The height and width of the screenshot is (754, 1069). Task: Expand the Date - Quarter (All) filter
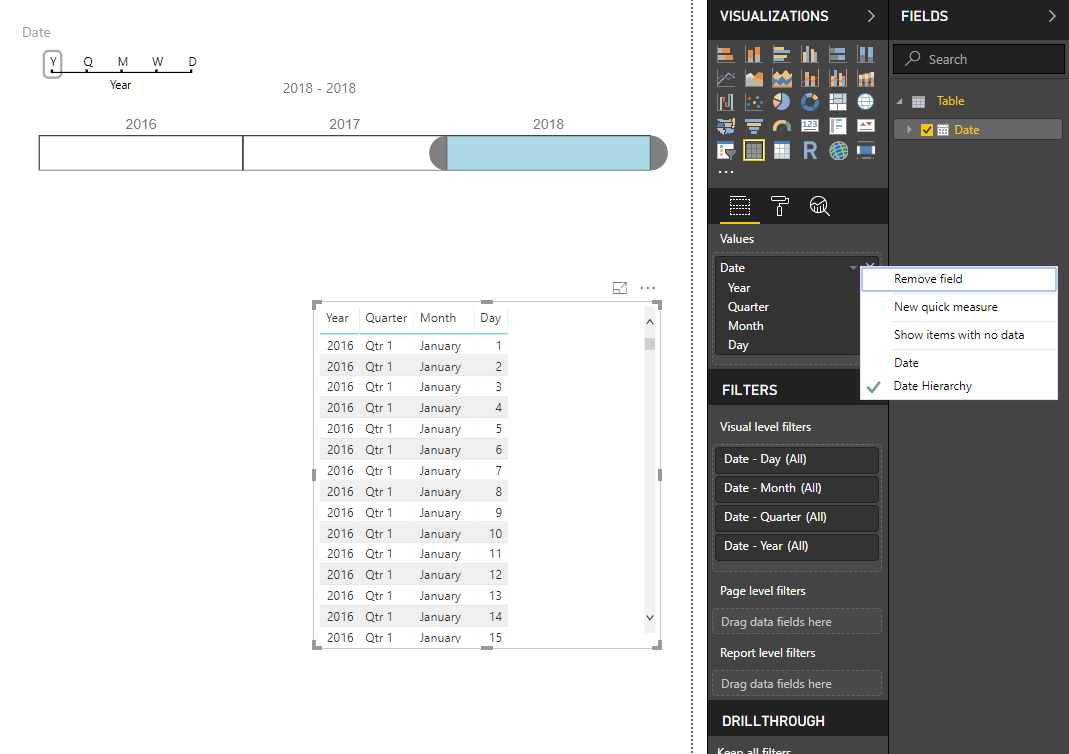796,517
